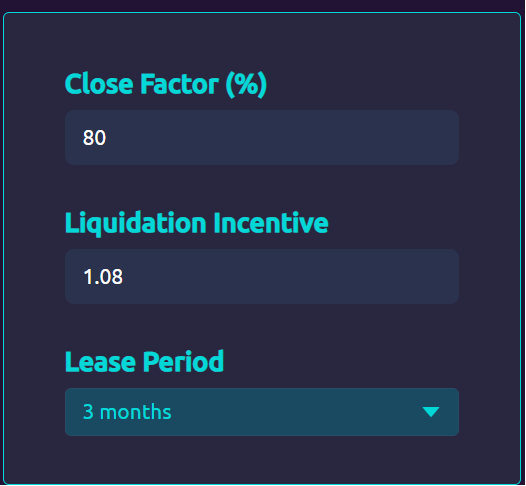
Task: Click the word Incentive in the heading
Action: [x=271, y=222]
